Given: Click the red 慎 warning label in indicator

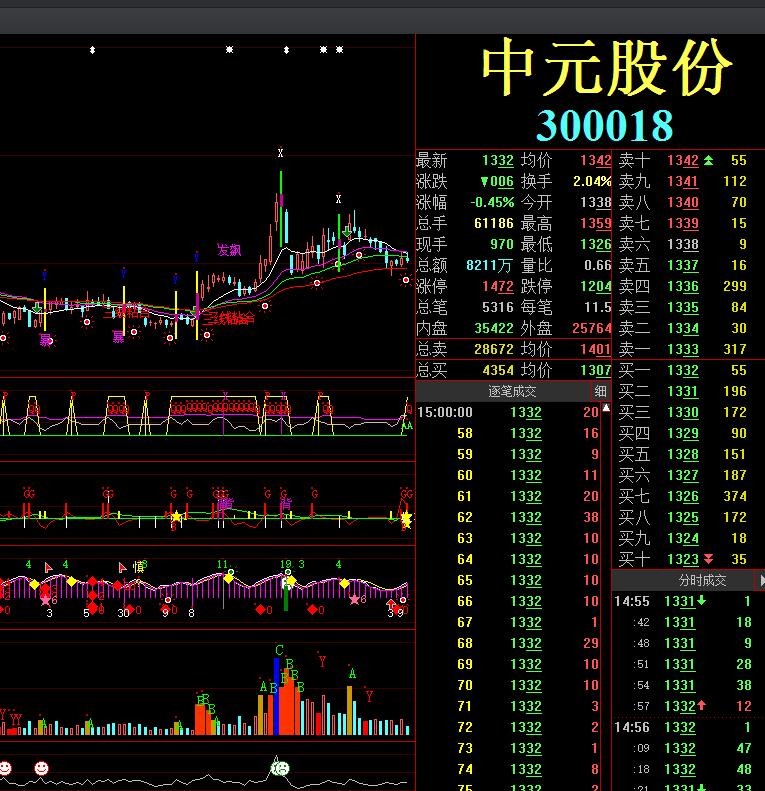Looking at the screenshot, I should pos(138,567).
